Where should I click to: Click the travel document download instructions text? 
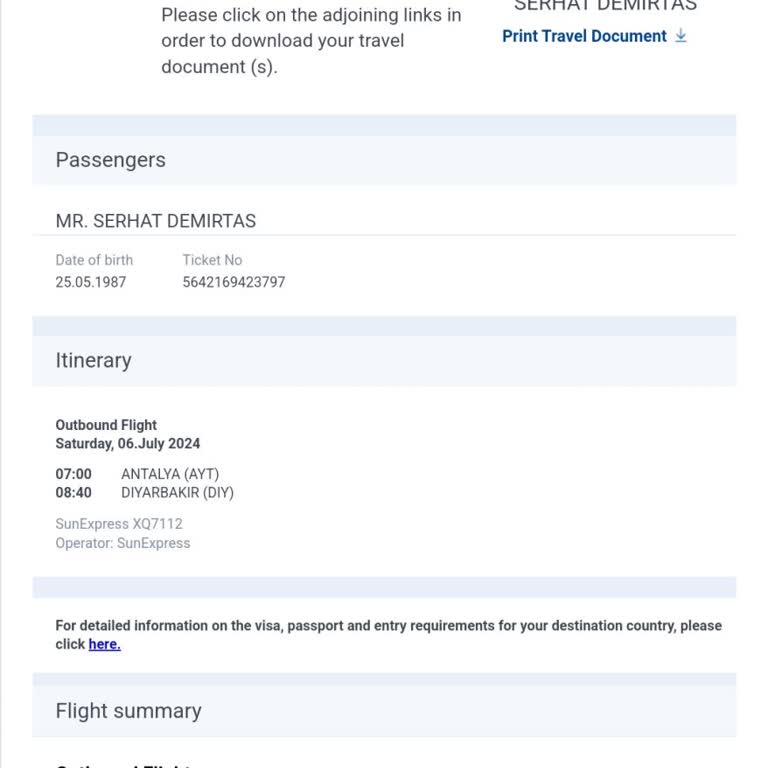pos(311,41)
